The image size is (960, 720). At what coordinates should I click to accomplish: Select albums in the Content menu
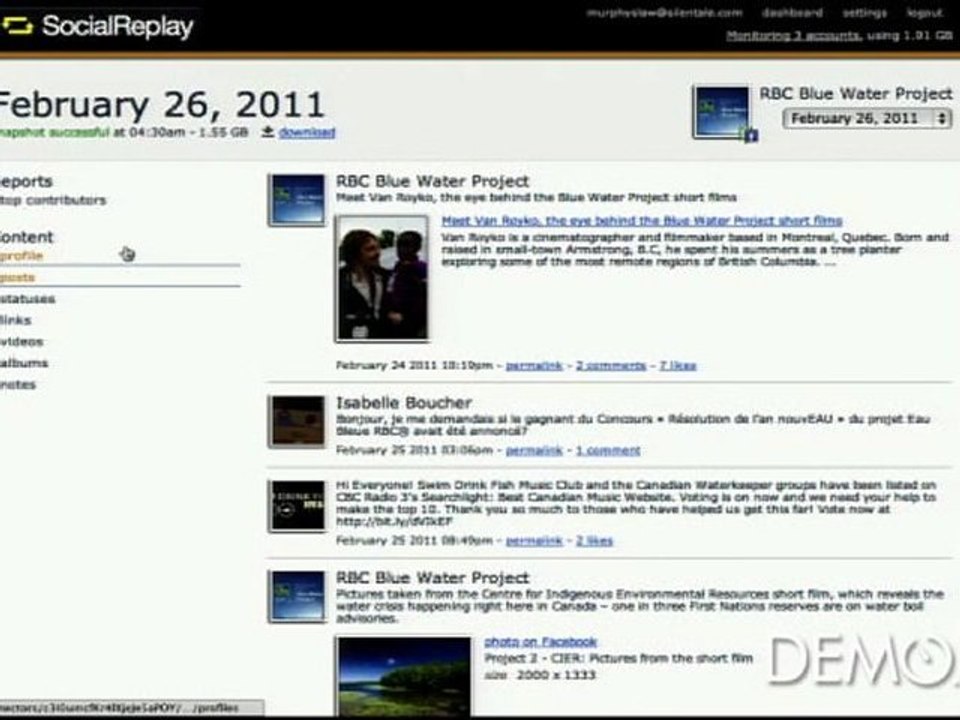[24, 363]
